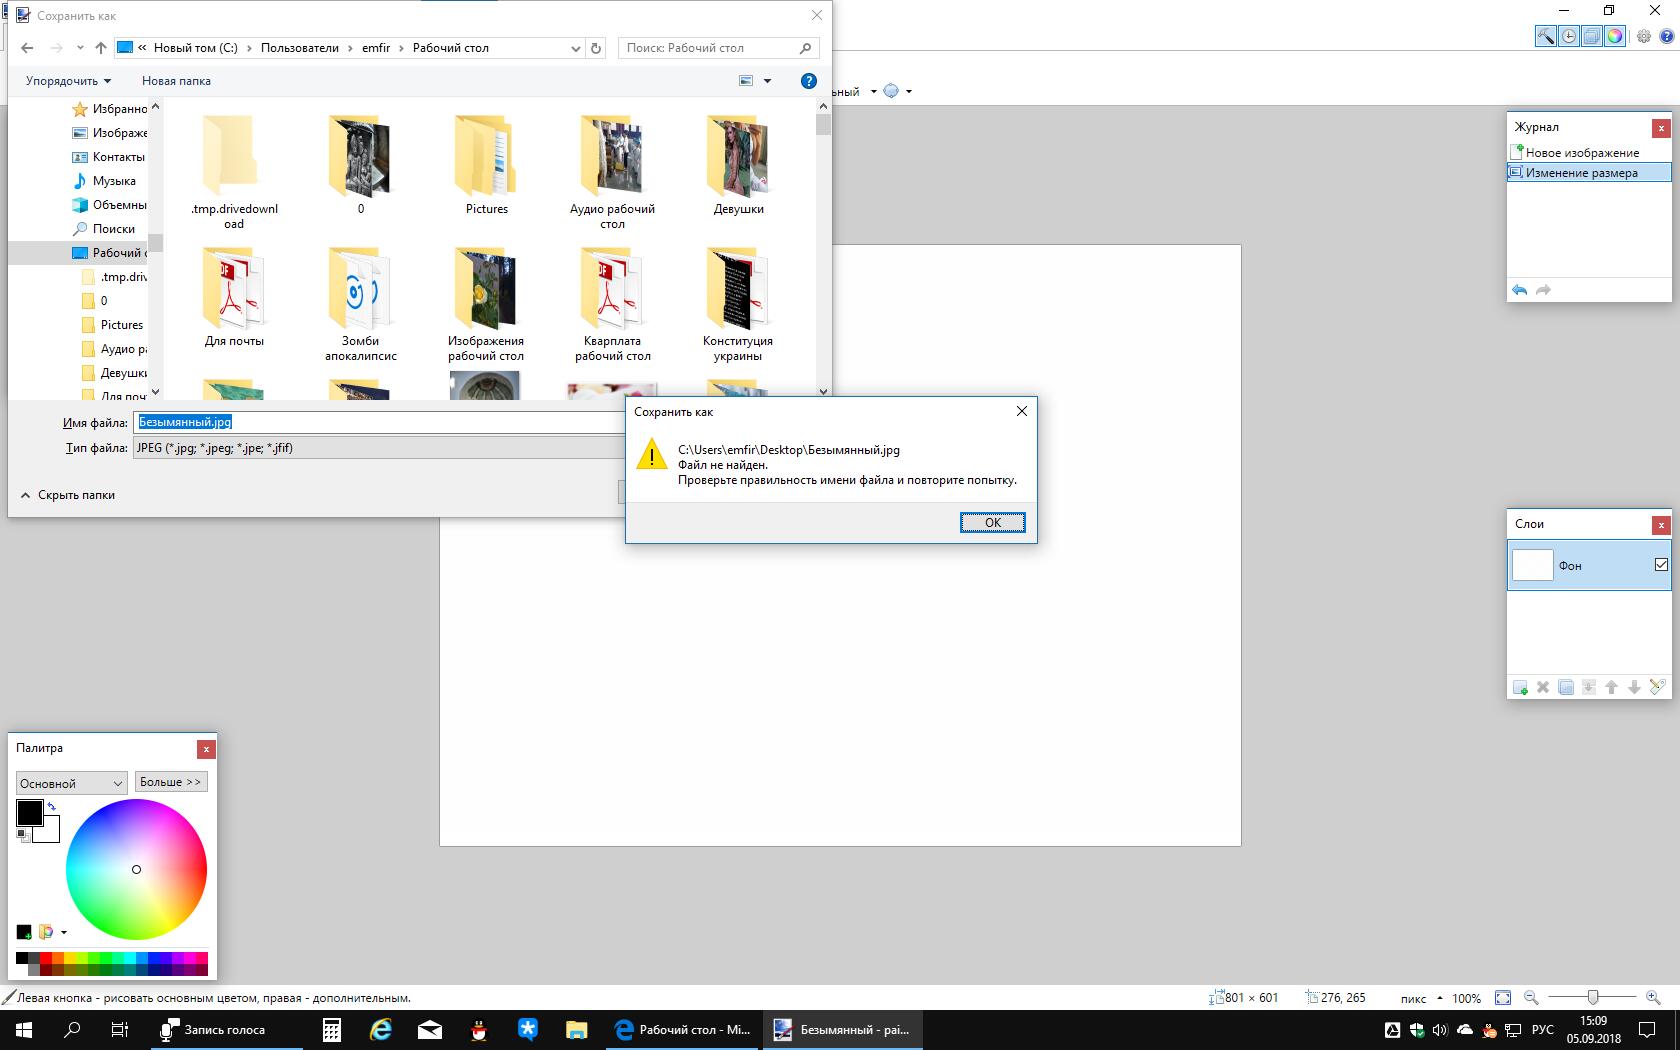Collapse folders with Скрыть папки
Image resolution: width=1680 pixels, height=1050 pixels.
point(67,495)
